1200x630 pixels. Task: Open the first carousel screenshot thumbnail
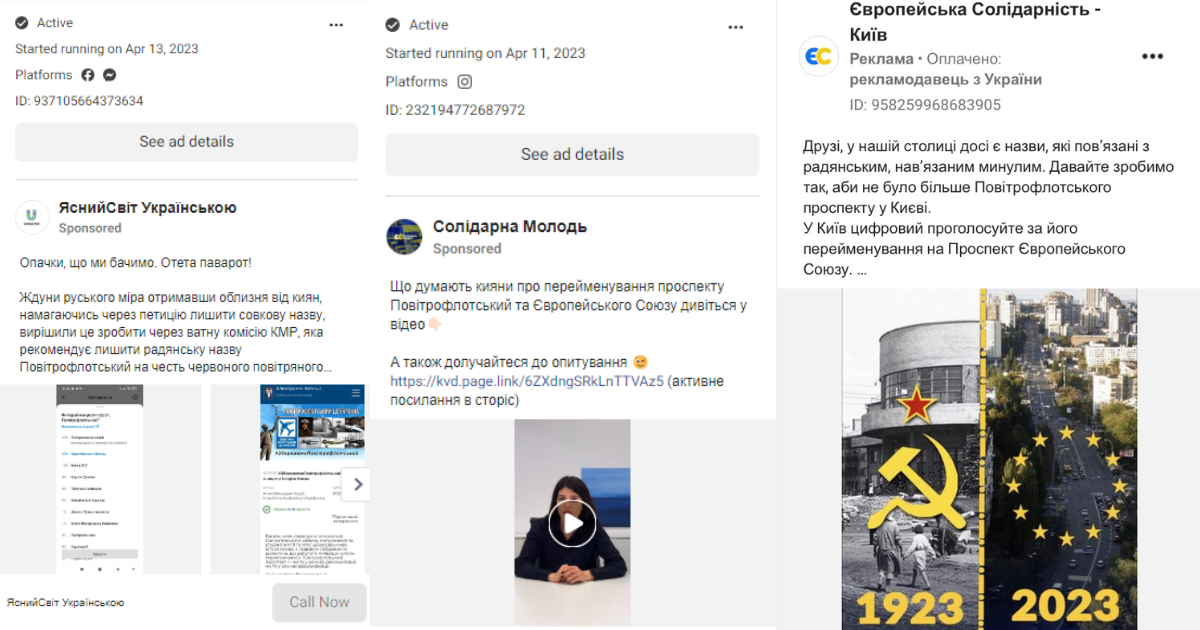(x=100, y=479)
